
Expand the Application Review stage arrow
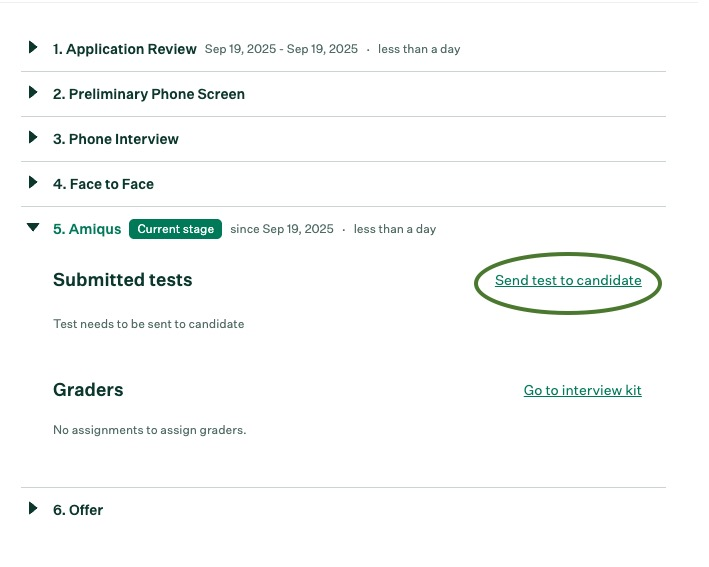tap(33, 48)
